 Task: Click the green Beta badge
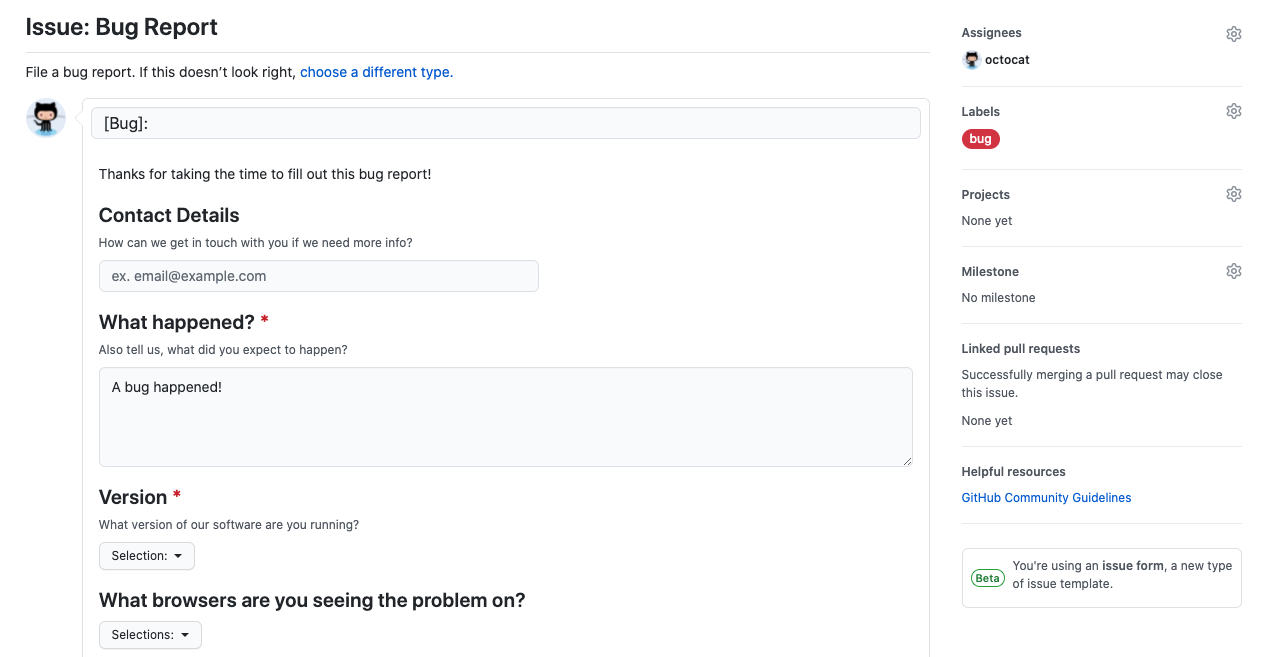click(x=987, y=578)
